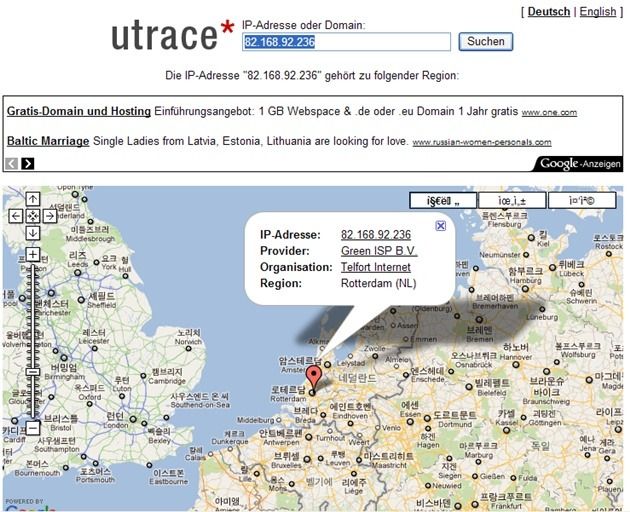This screenshot has height=512, width=630.
Task: Zoom in with the plus button
Action: click(33, 254)
